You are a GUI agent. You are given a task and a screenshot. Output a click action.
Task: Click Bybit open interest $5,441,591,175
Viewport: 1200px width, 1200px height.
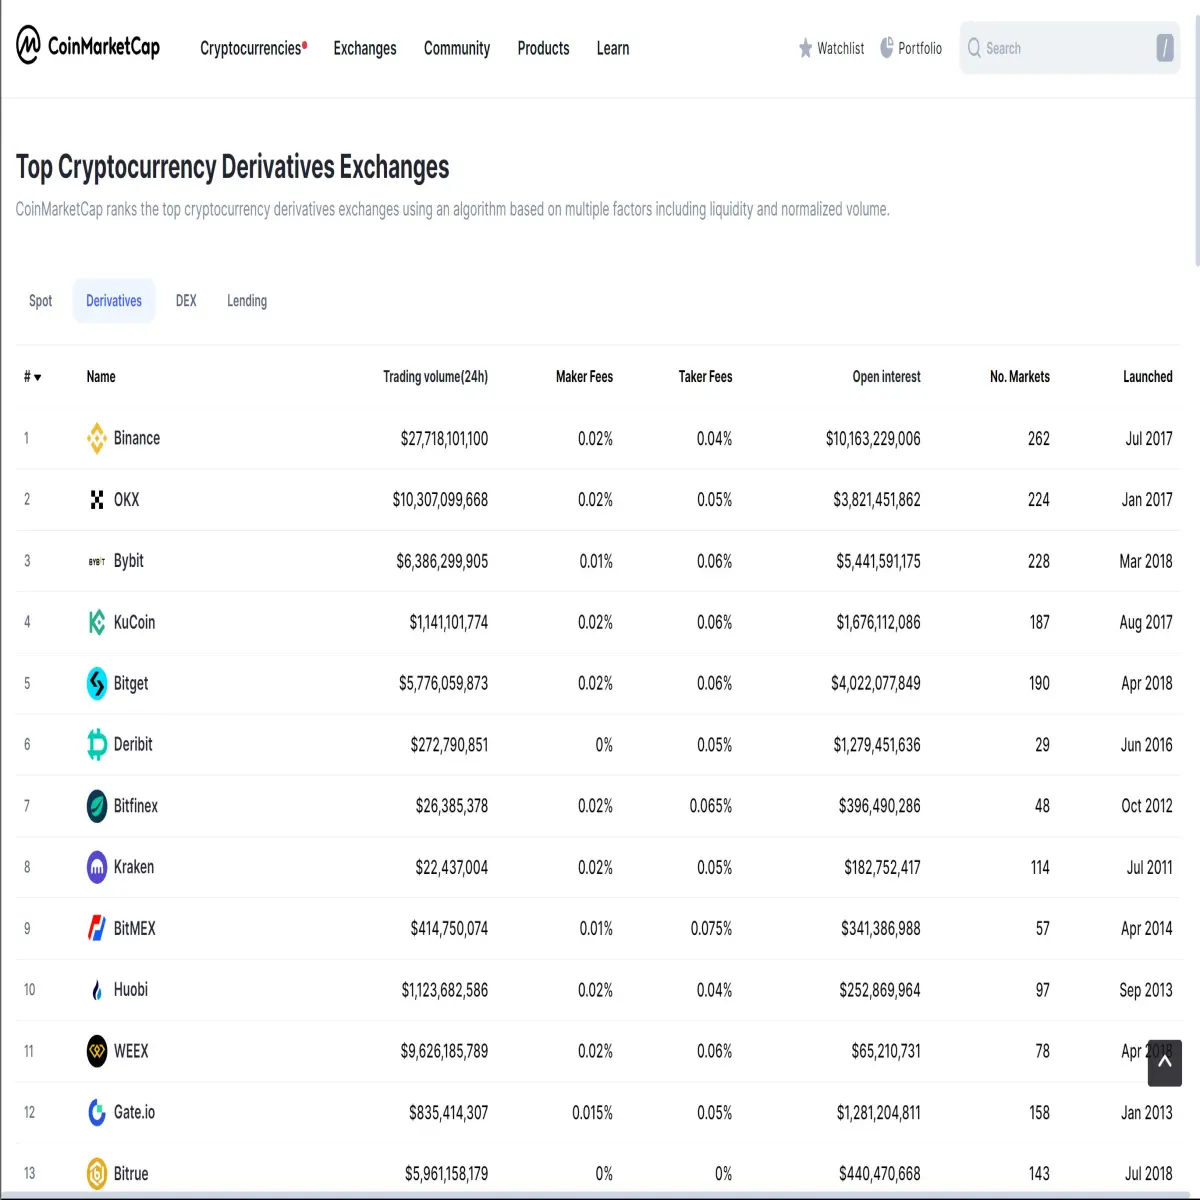[878, 562]
